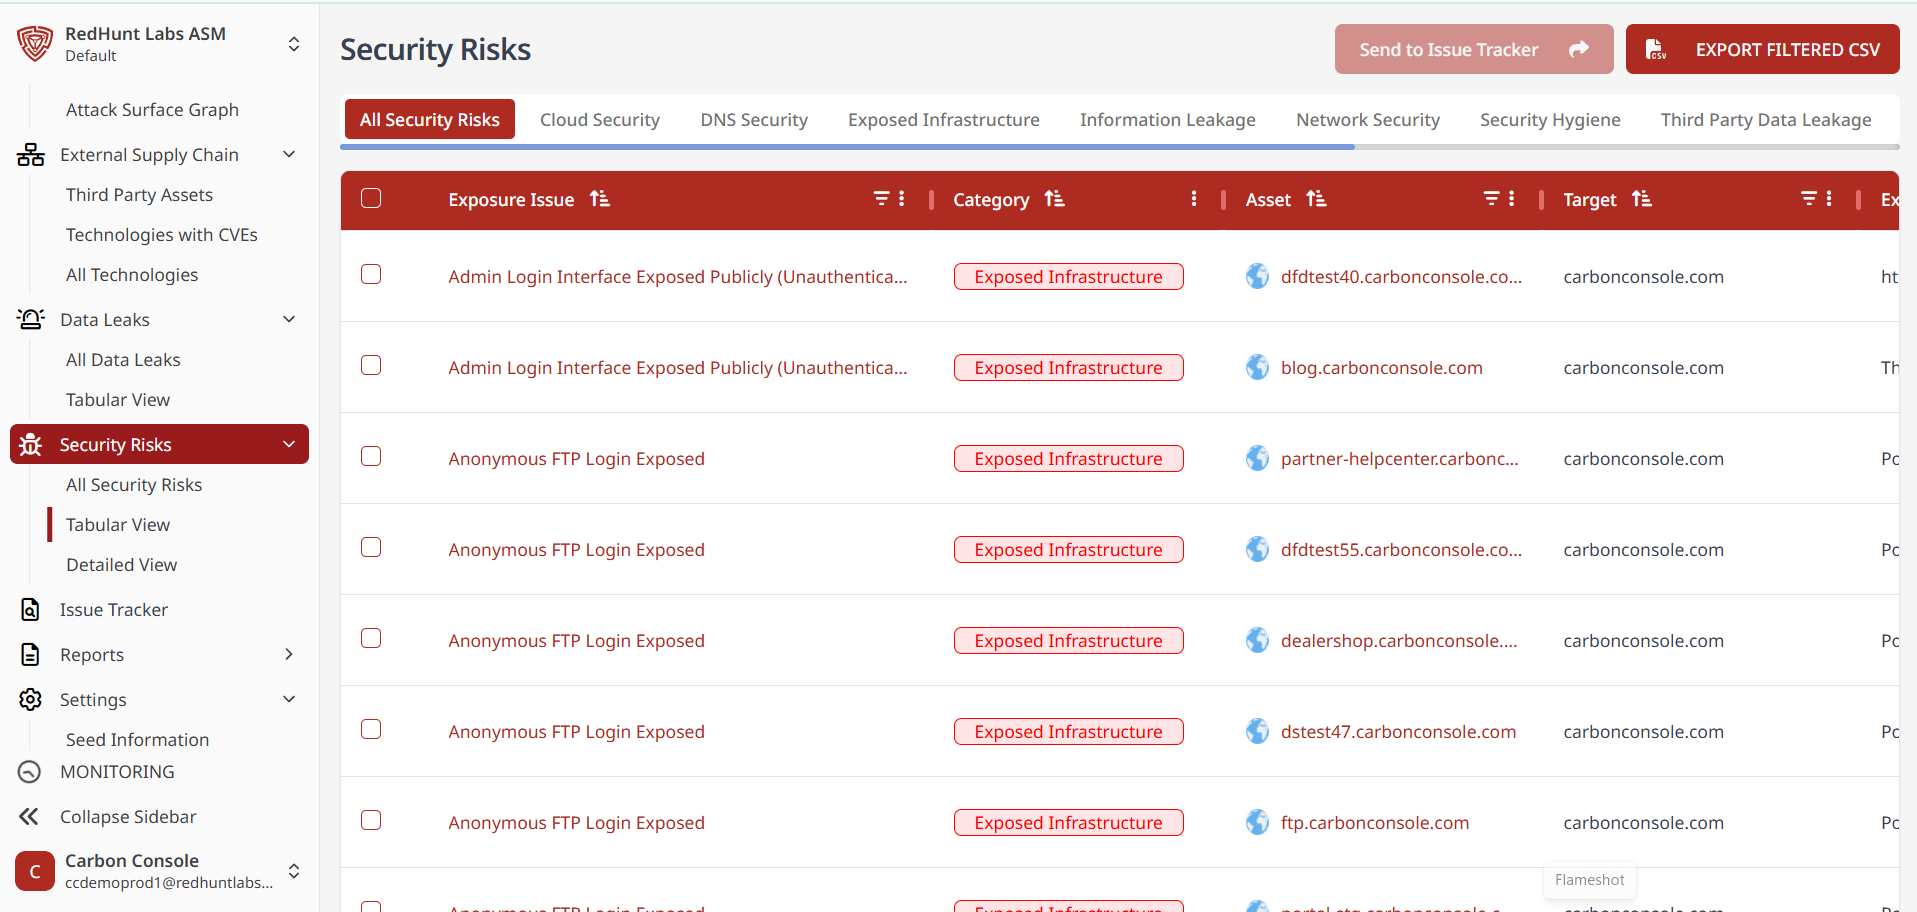The width and height of the screenshot is (1917, 912).
Task: Open the Settings gear icon
Action: pos(31,700)
